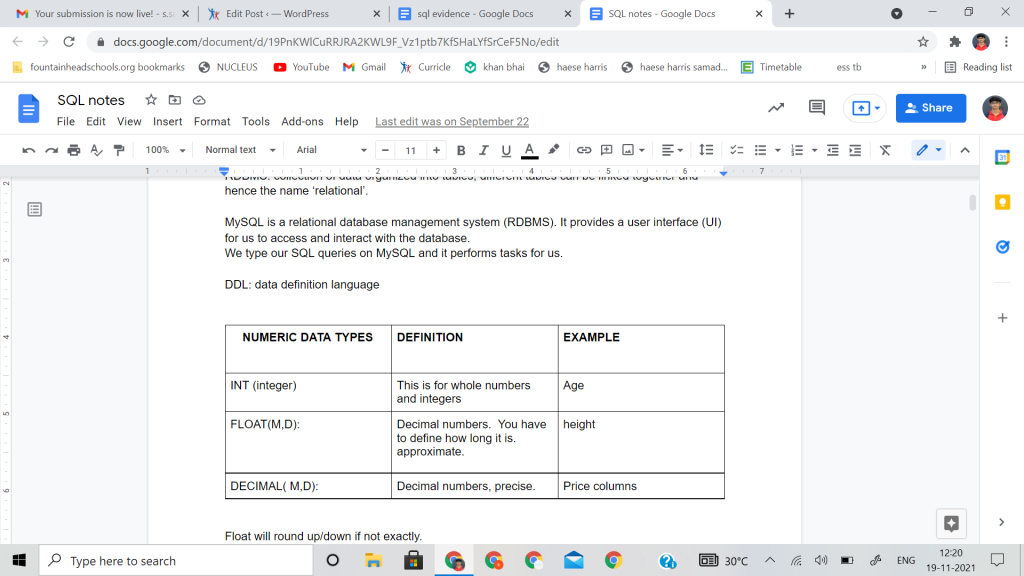Open the last edit version history link
1024x576 pixels.
click(452, 121)
